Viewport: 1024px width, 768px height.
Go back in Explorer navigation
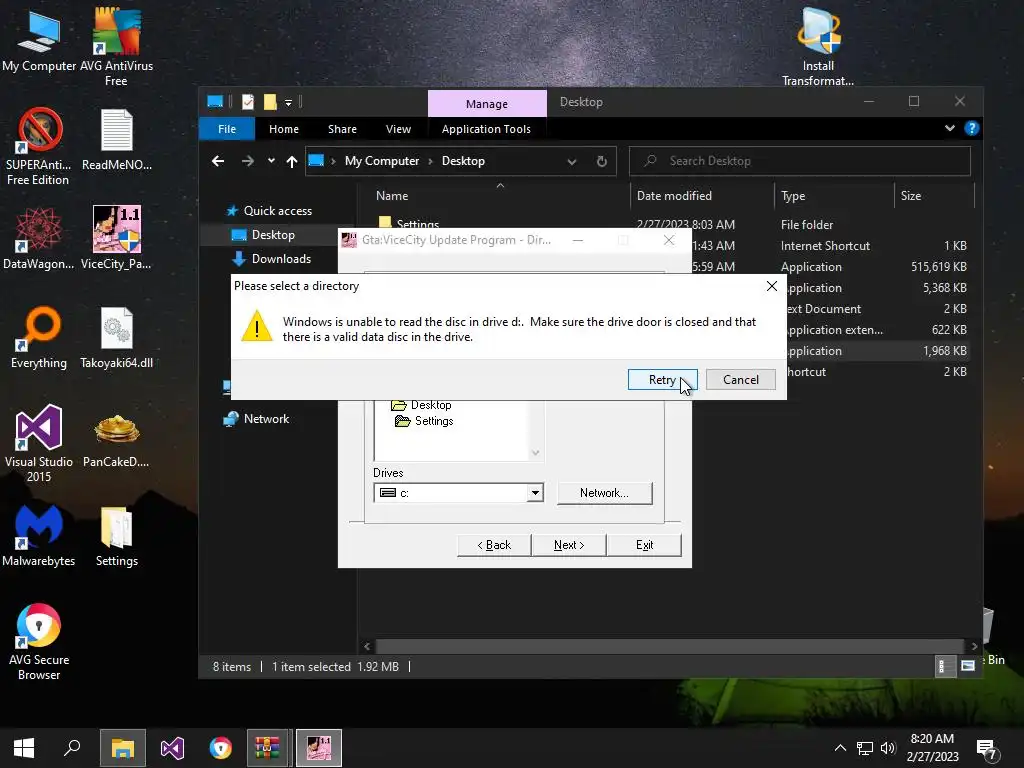coord(218,161)
